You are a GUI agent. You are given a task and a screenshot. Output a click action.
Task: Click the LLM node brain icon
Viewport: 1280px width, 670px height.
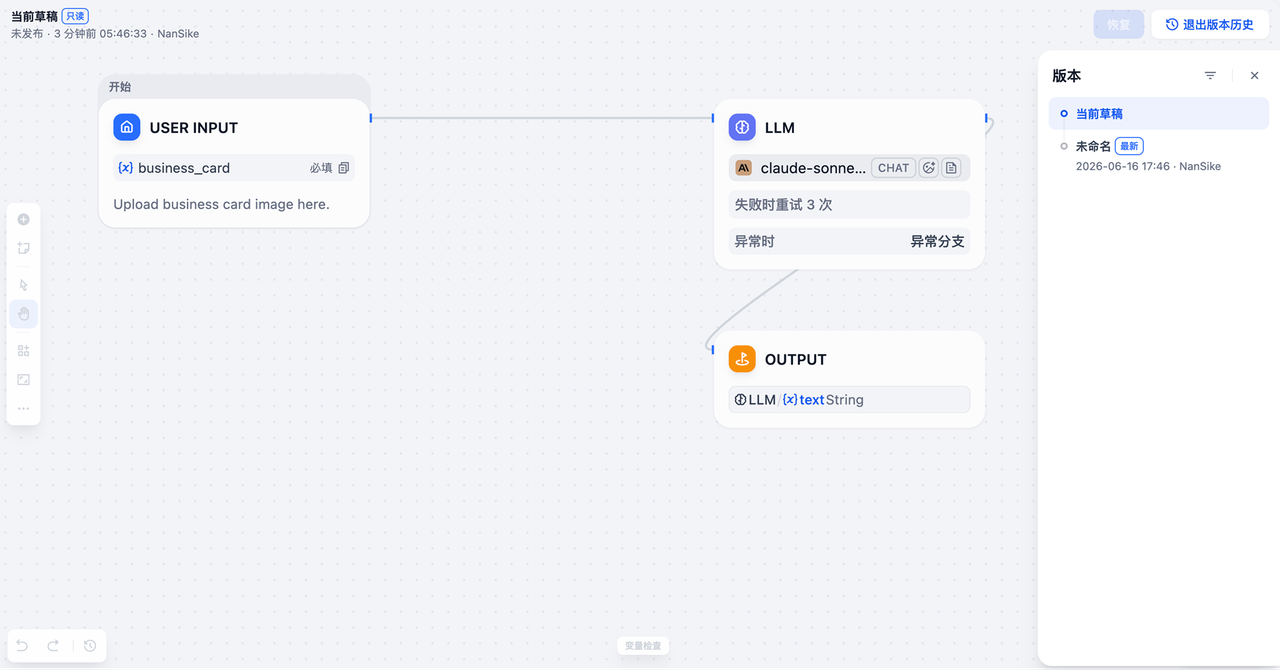pyautogui.click(x=742, y=127)
